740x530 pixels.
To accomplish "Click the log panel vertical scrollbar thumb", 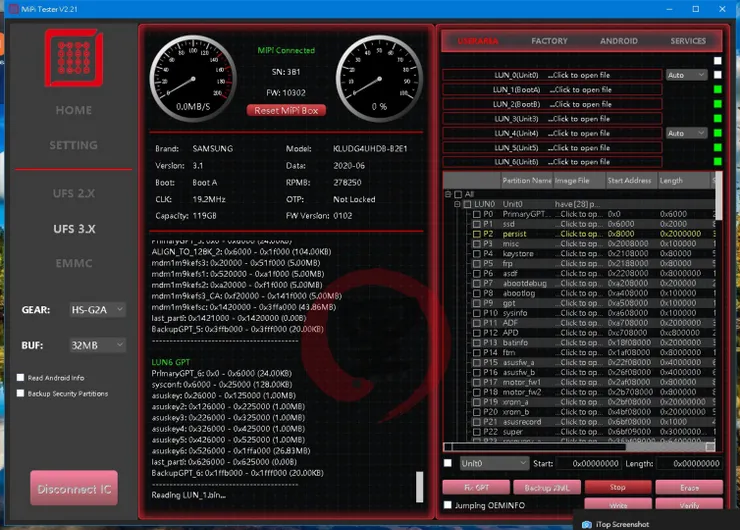I will [x=420, y=487].
